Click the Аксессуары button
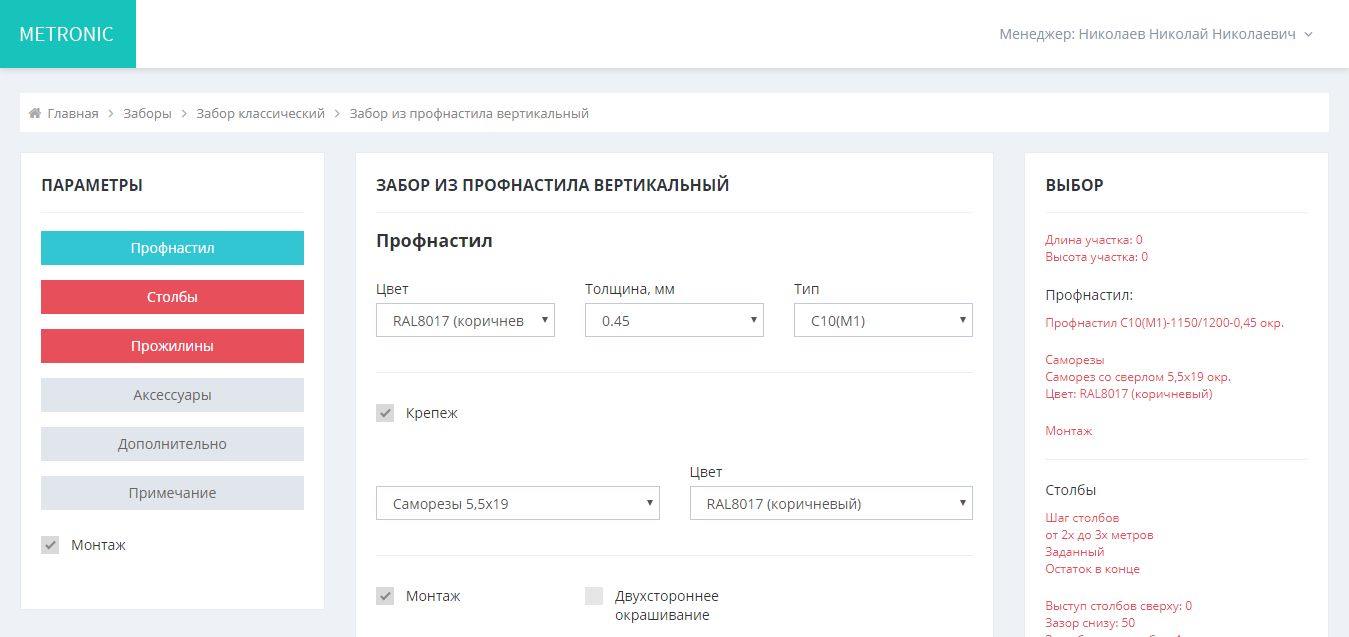Viewport: 1349px width, 637px height. pyautogui.click(x=172, y=395)
